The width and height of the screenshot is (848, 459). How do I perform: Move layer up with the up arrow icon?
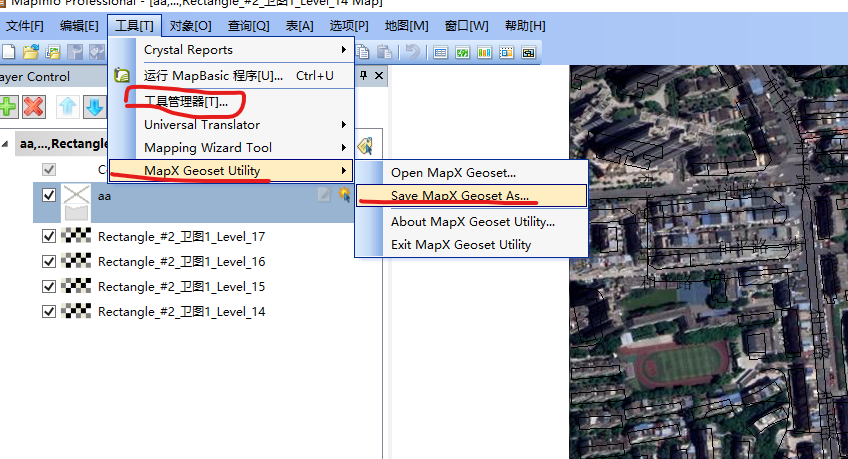click(67, 106)
